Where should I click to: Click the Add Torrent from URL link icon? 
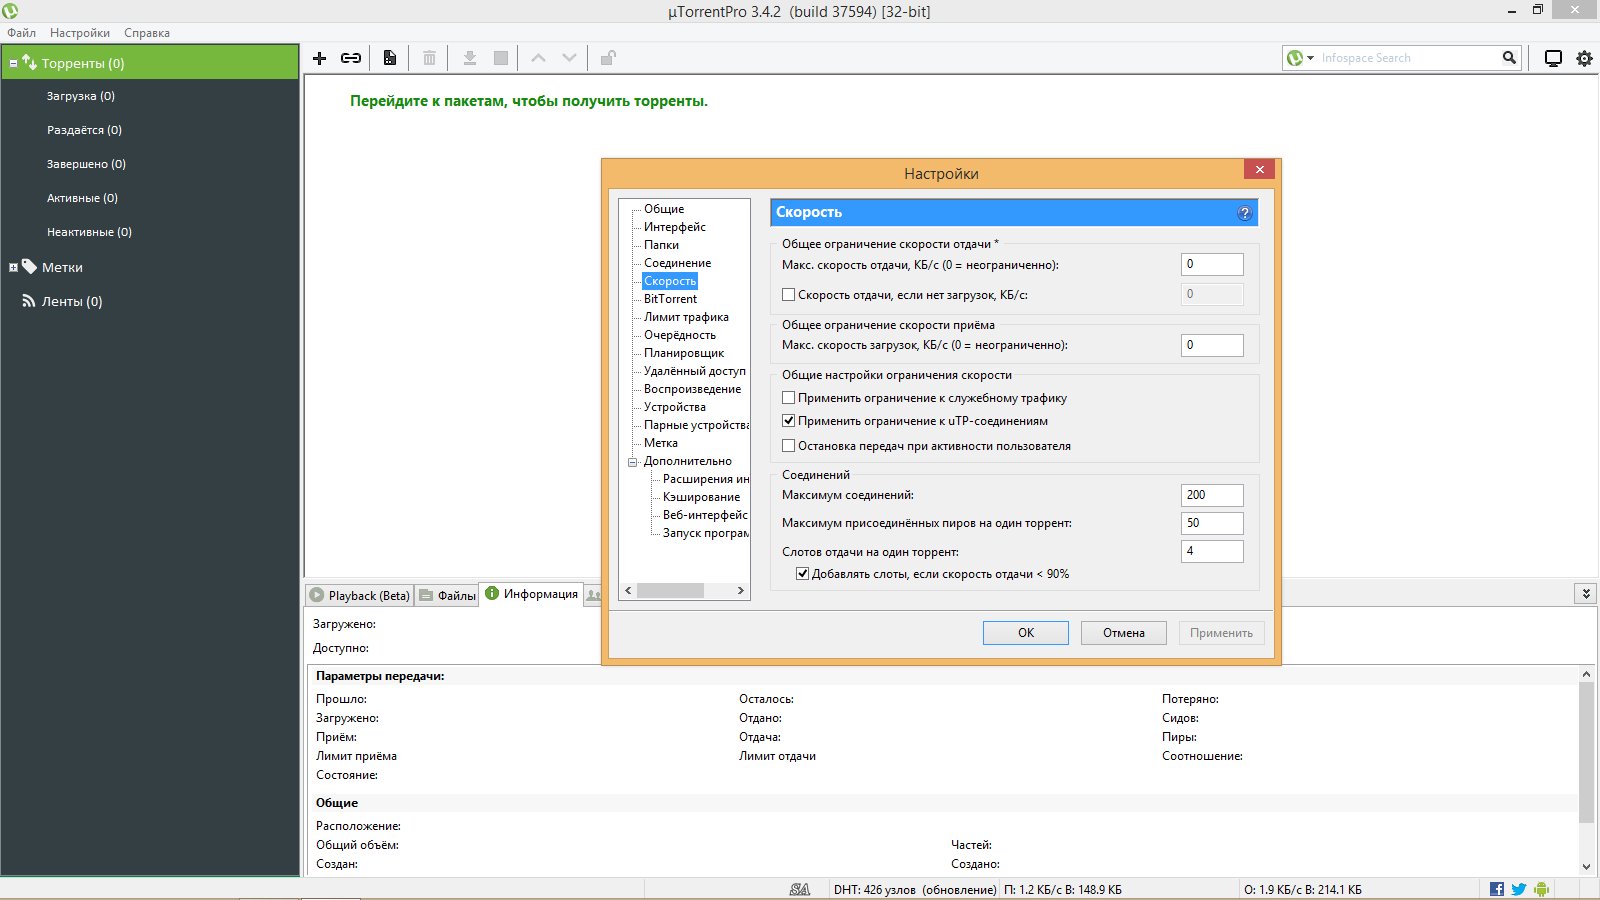351,58
